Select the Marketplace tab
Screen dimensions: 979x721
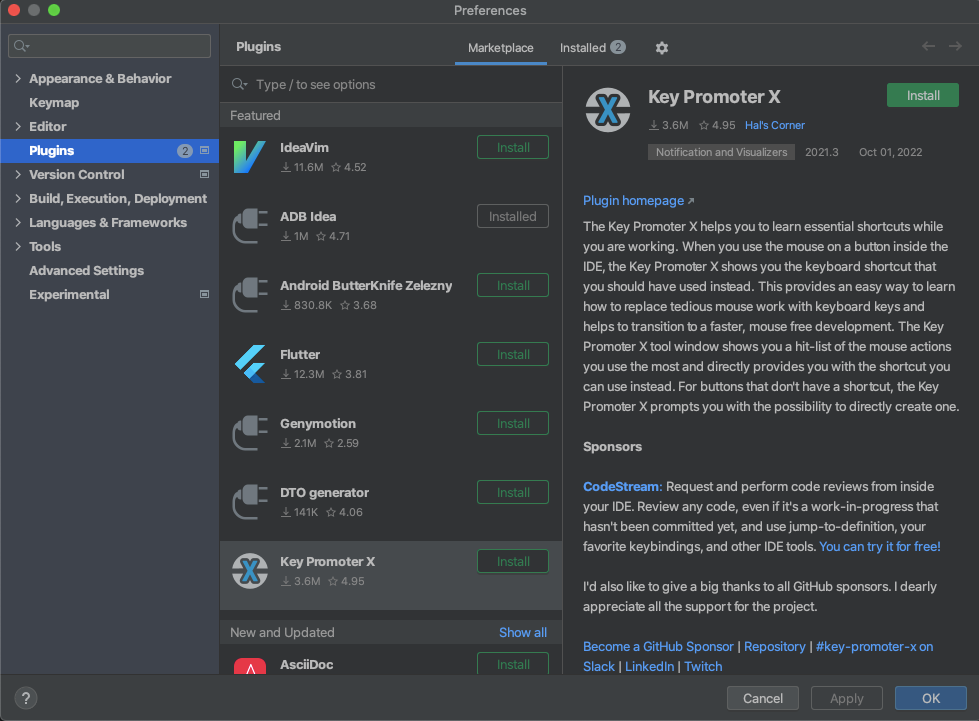tap(500, 47)
